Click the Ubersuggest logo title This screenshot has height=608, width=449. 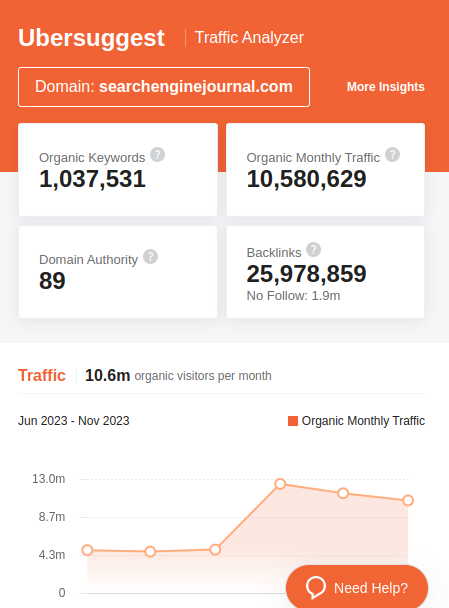[92, 38]
